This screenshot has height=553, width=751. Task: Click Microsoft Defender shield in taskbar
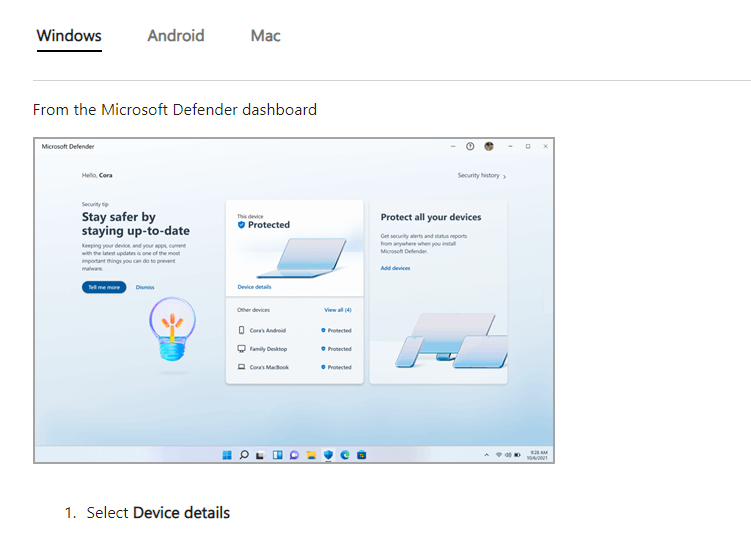click(x=328, y=455)
